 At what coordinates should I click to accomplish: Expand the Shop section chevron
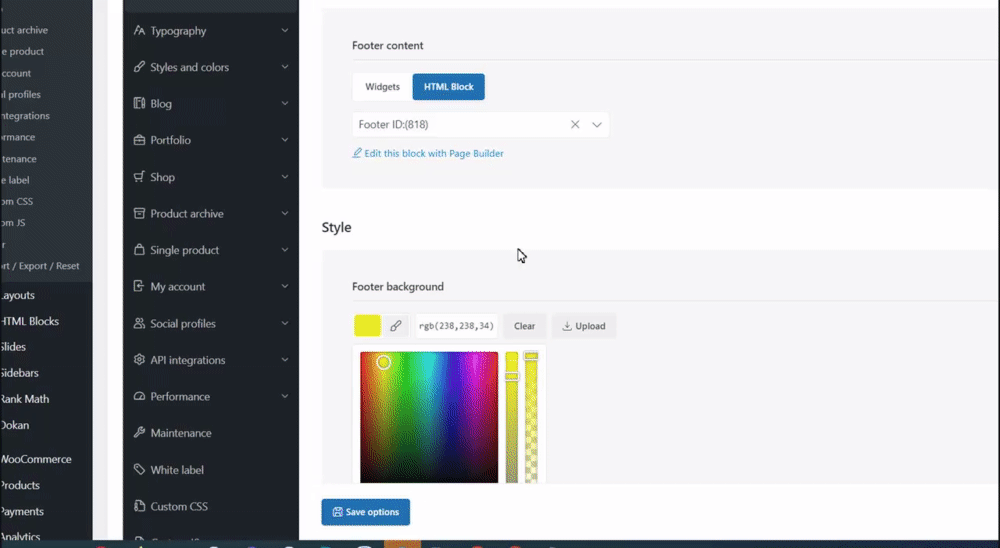(x=284, y=177)
